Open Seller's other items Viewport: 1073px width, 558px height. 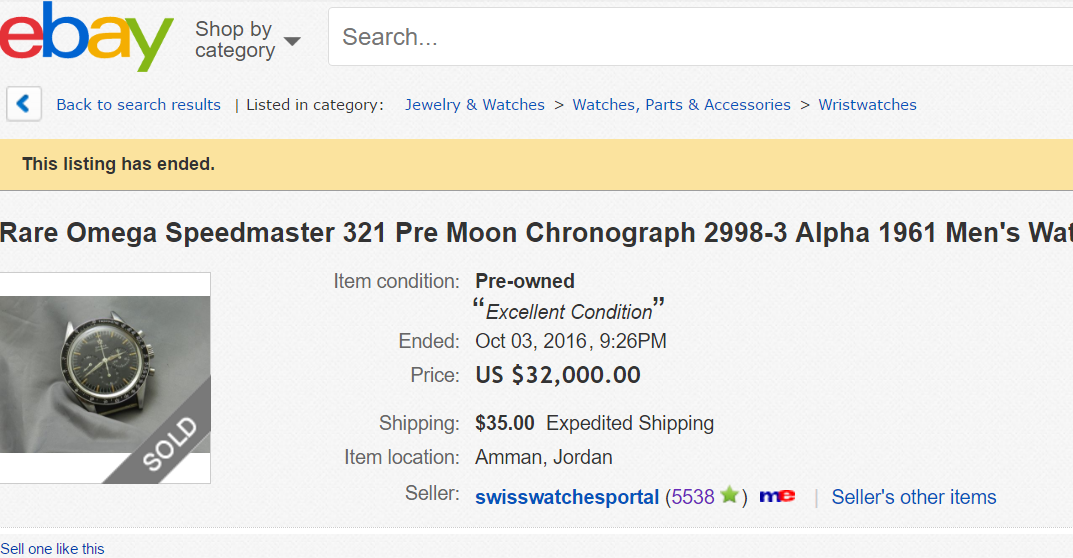point(913,497)
